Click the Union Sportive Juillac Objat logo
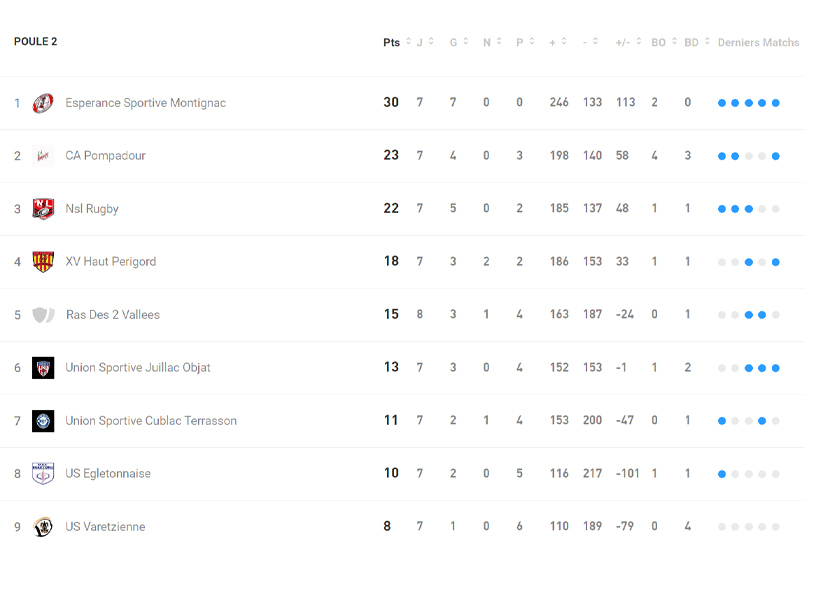 click(x=43, y=368)
